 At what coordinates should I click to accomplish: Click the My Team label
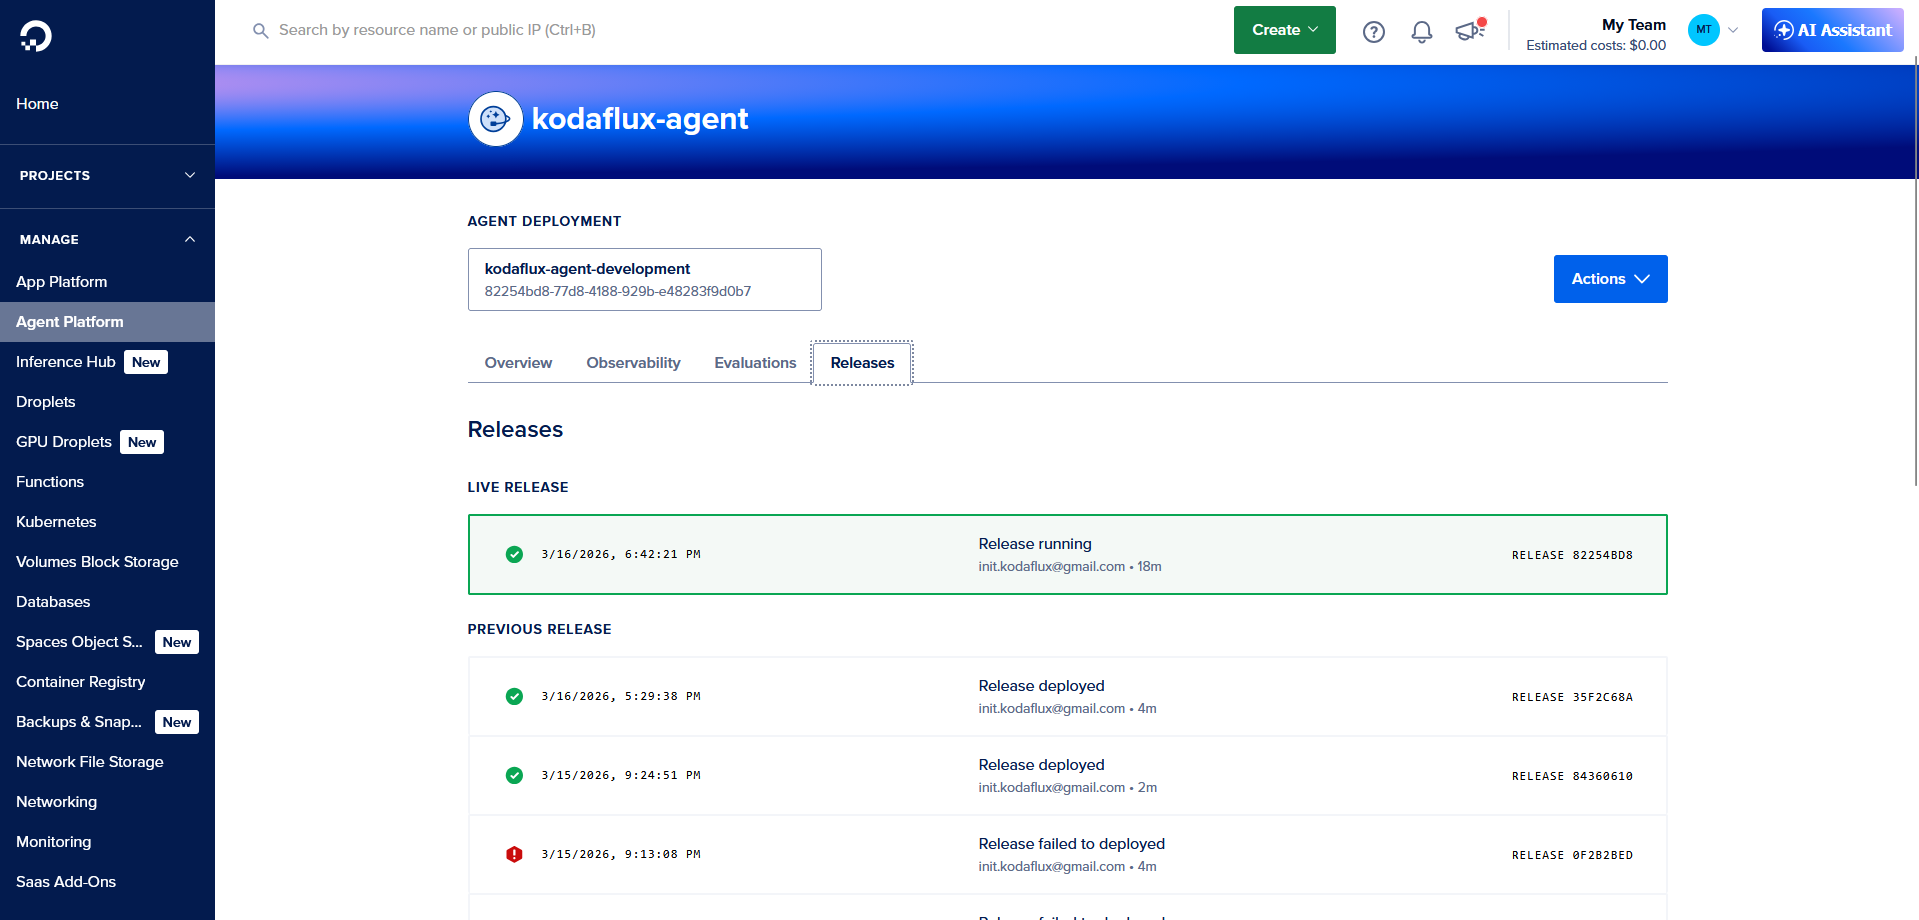1634,25
